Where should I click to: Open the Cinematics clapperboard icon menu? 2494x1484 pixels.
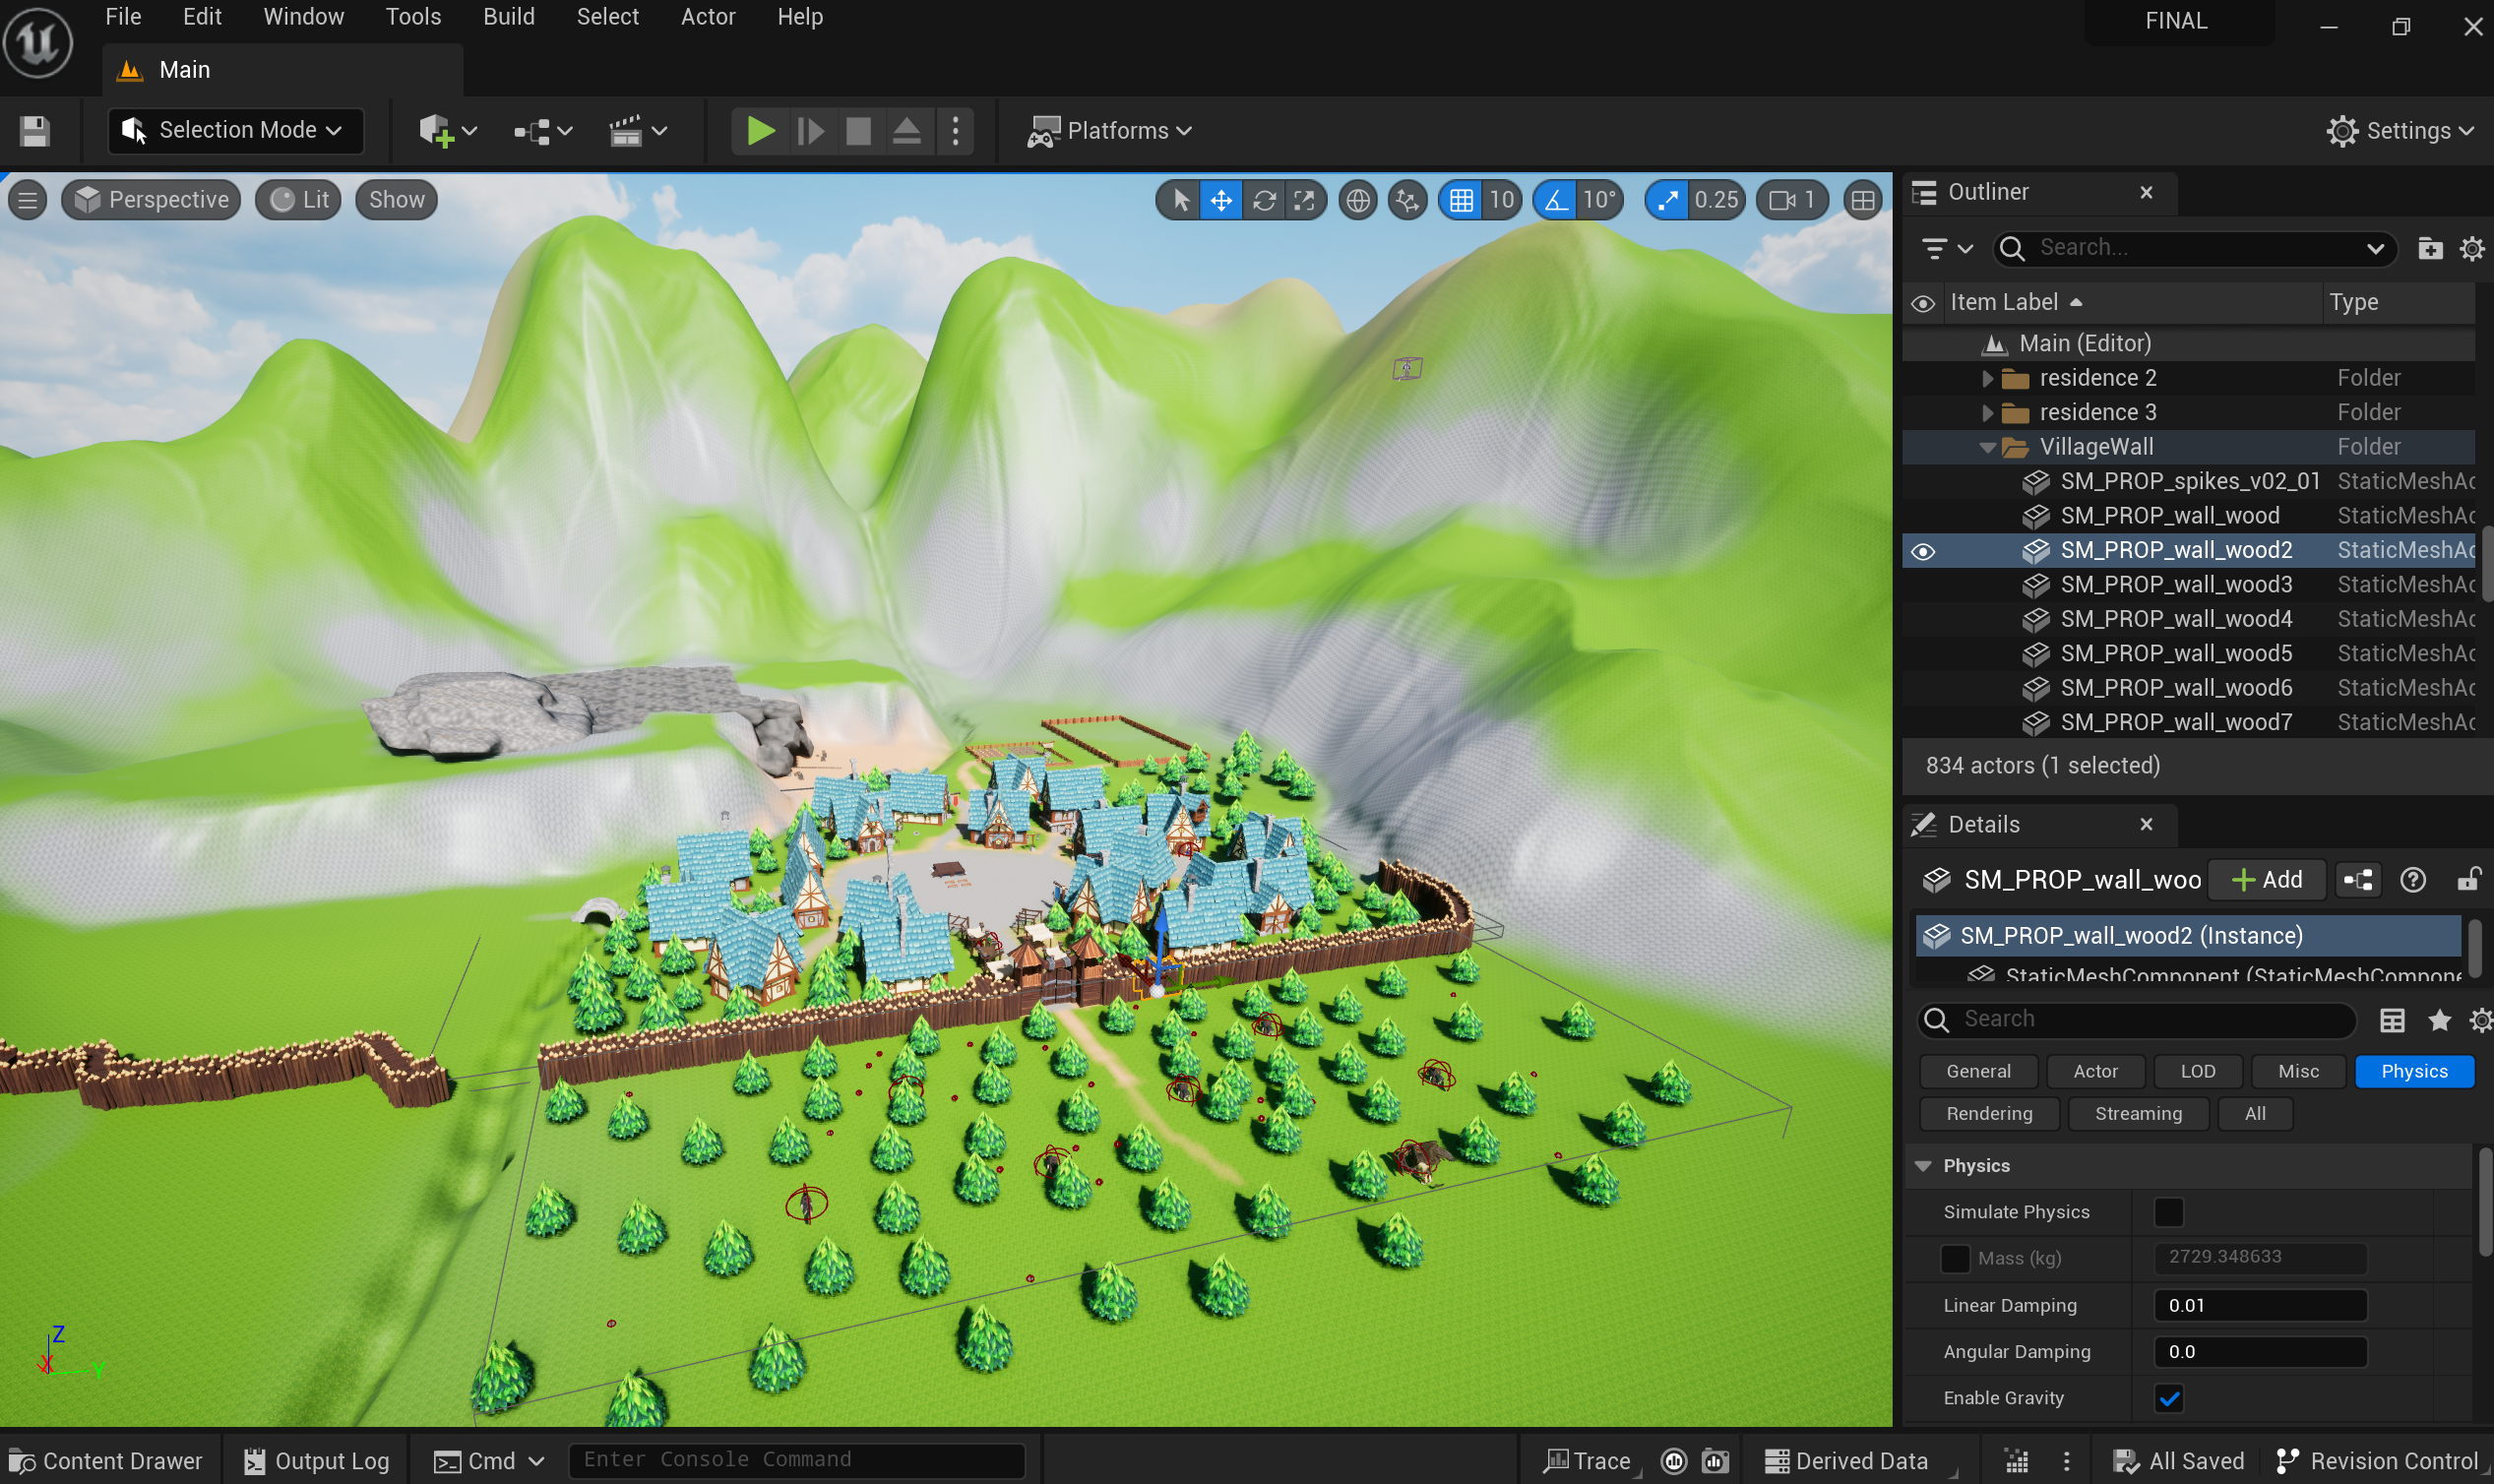[x=637, y=131]
